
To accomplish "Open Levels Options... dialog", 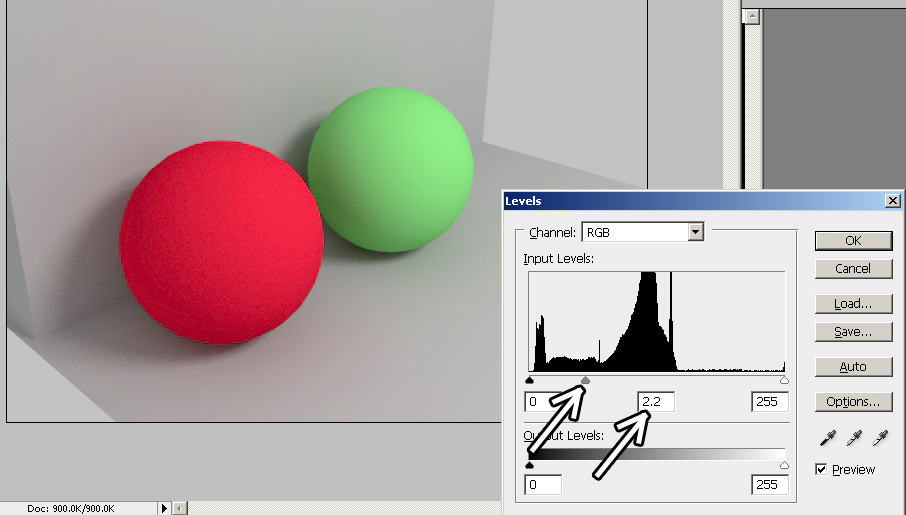I will pos(853,402).
